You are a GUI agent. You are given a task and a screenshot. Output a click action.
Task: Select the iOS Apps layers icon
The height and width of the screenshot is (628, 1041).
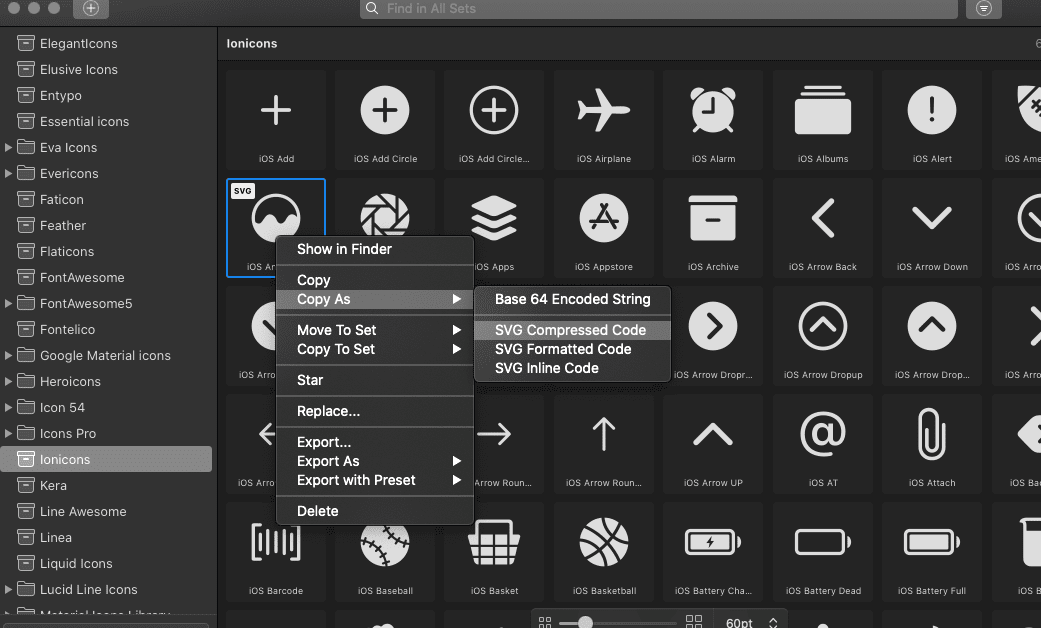494,219
